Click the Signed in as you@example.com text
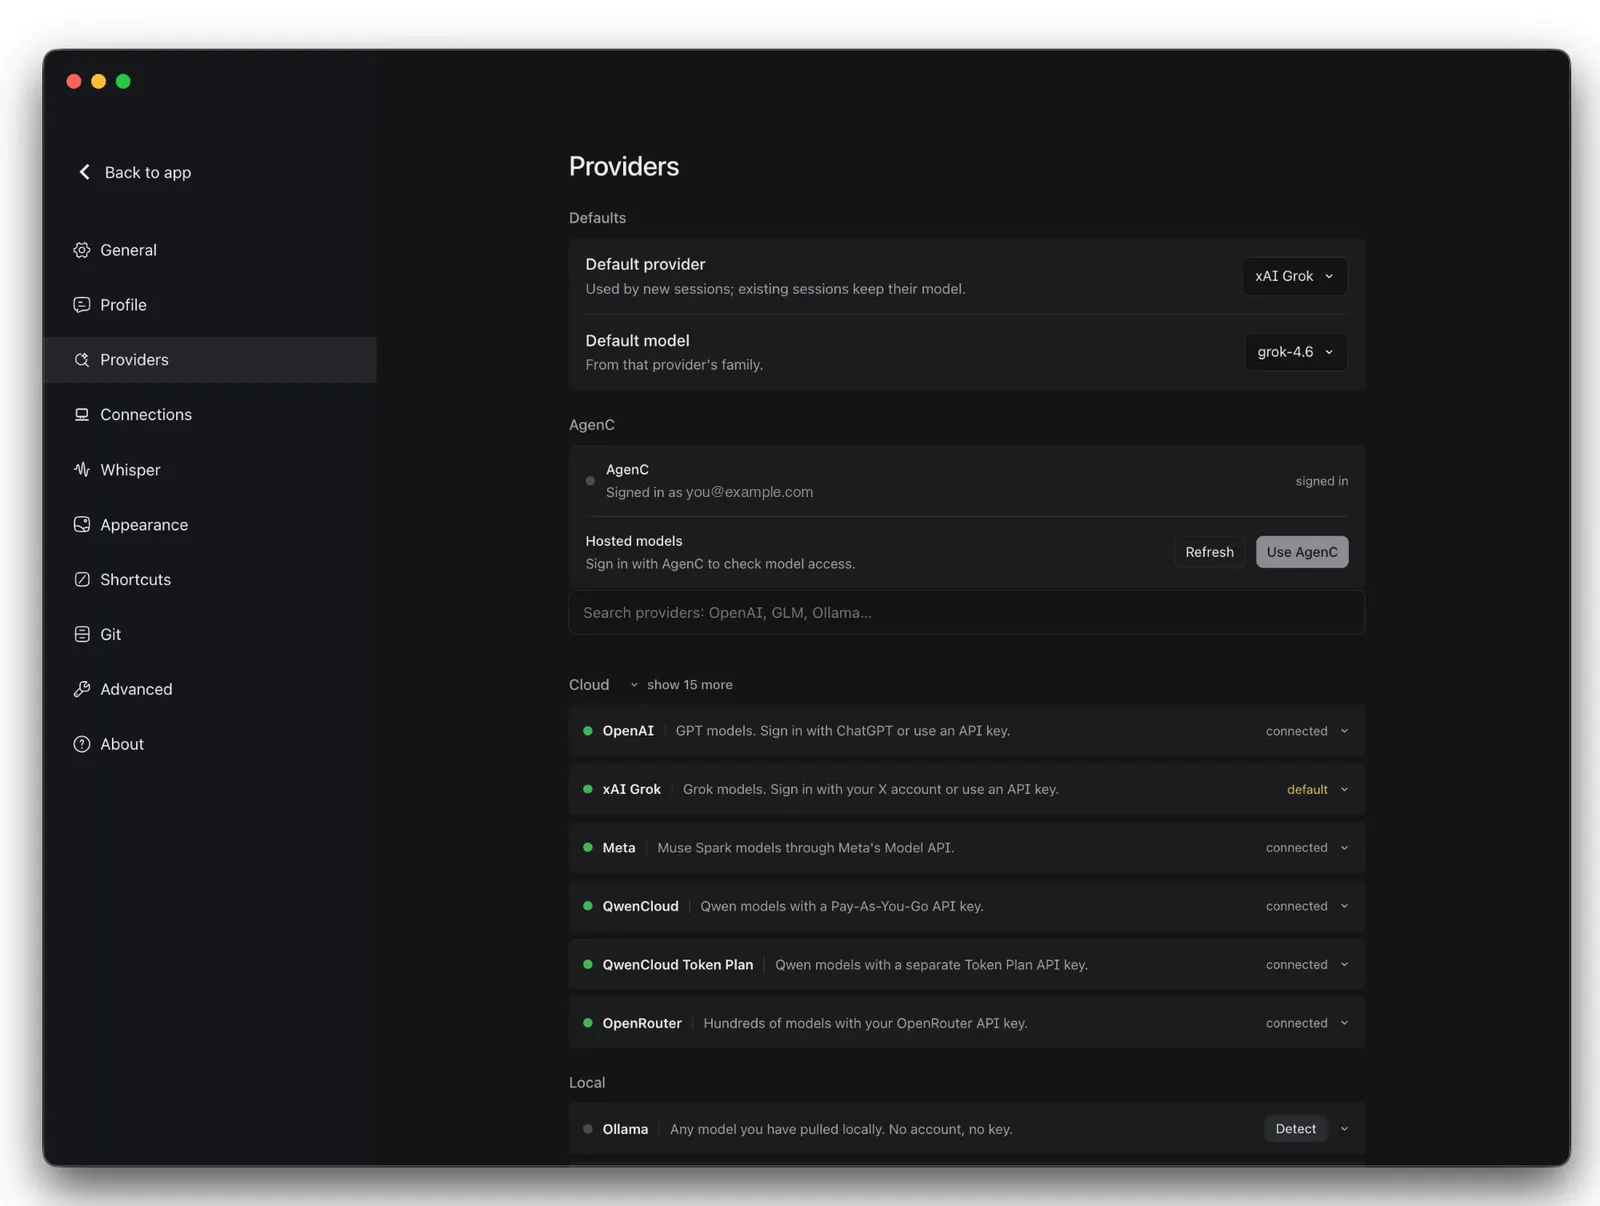Image resolution: width=1600 pixels, height=1206 pixels. [x=709, y=492]
